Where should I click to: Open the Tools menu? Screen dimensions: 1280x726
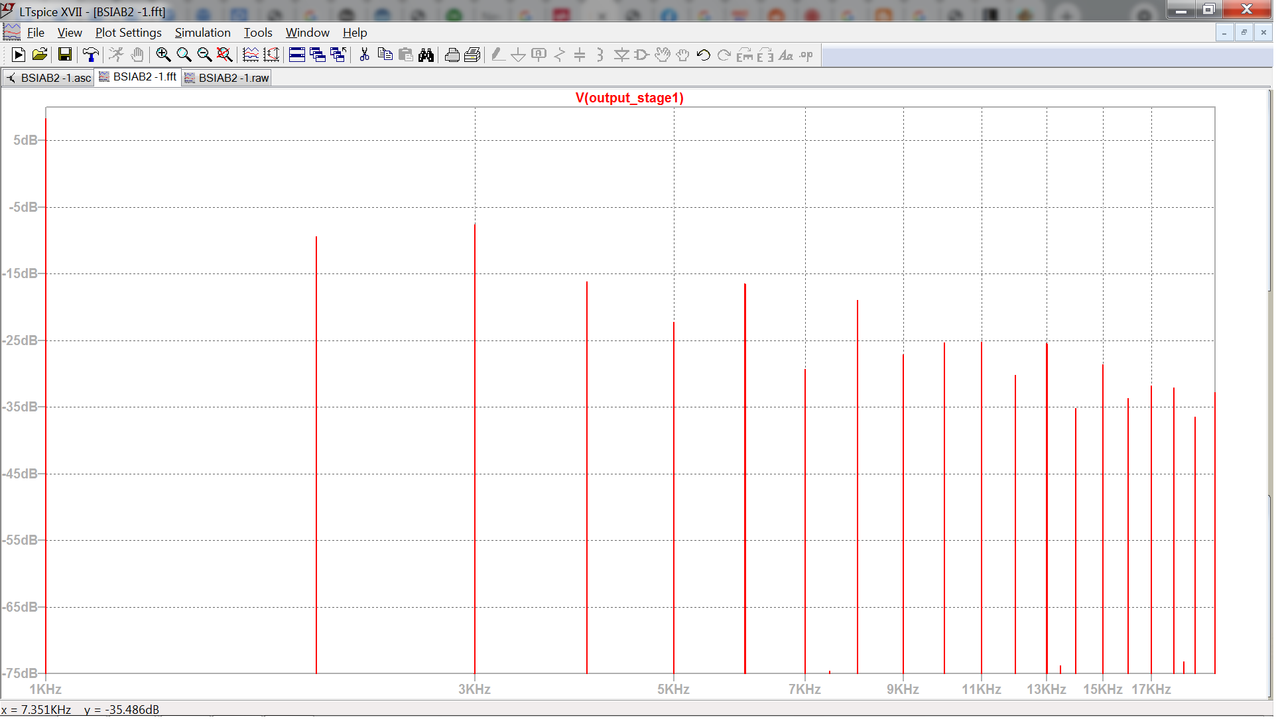pos(258,33)
